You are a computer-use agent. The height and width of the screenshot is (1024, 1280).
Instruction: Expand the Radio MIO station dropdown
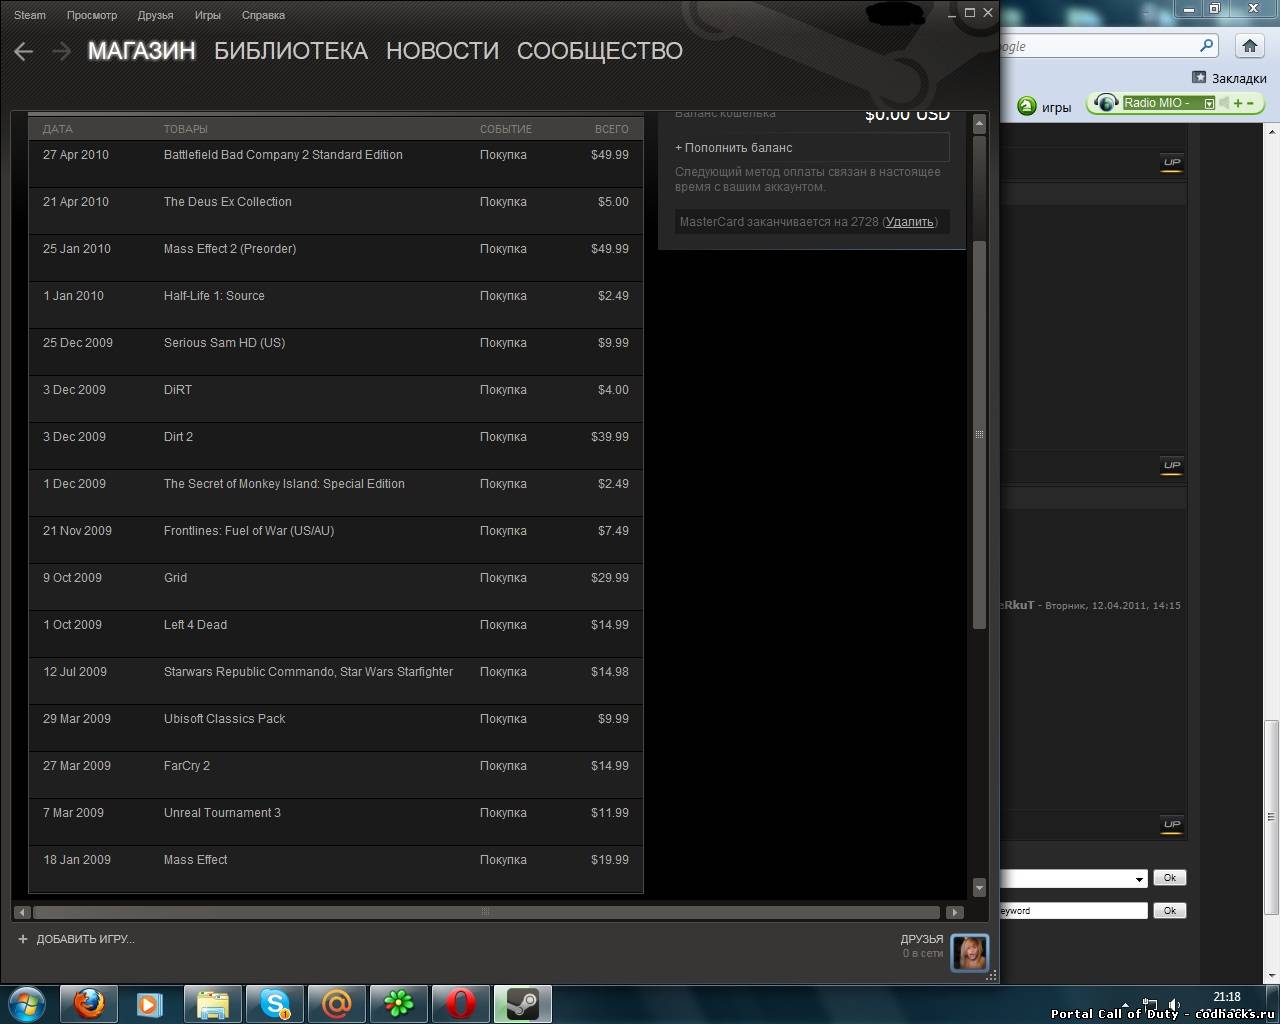[1208, 104]
